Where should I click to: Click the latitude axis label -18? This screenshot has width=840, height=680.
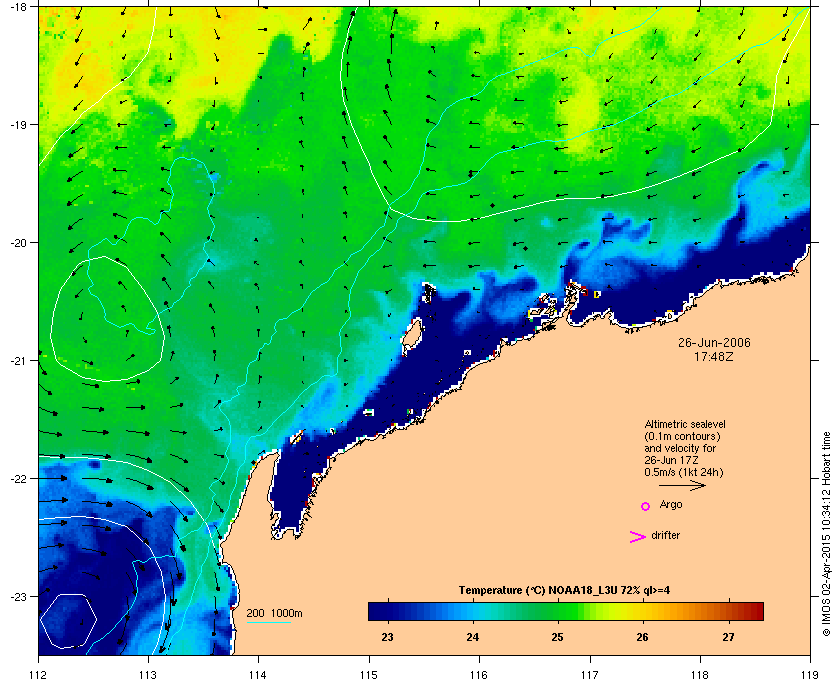click(18, 7)
